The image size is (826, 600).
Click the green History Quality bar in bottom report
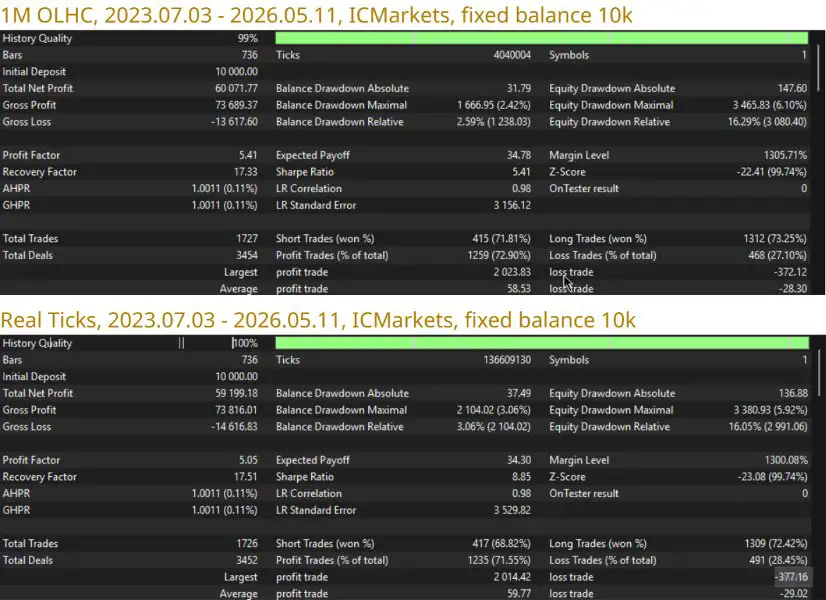coord(542,343)
